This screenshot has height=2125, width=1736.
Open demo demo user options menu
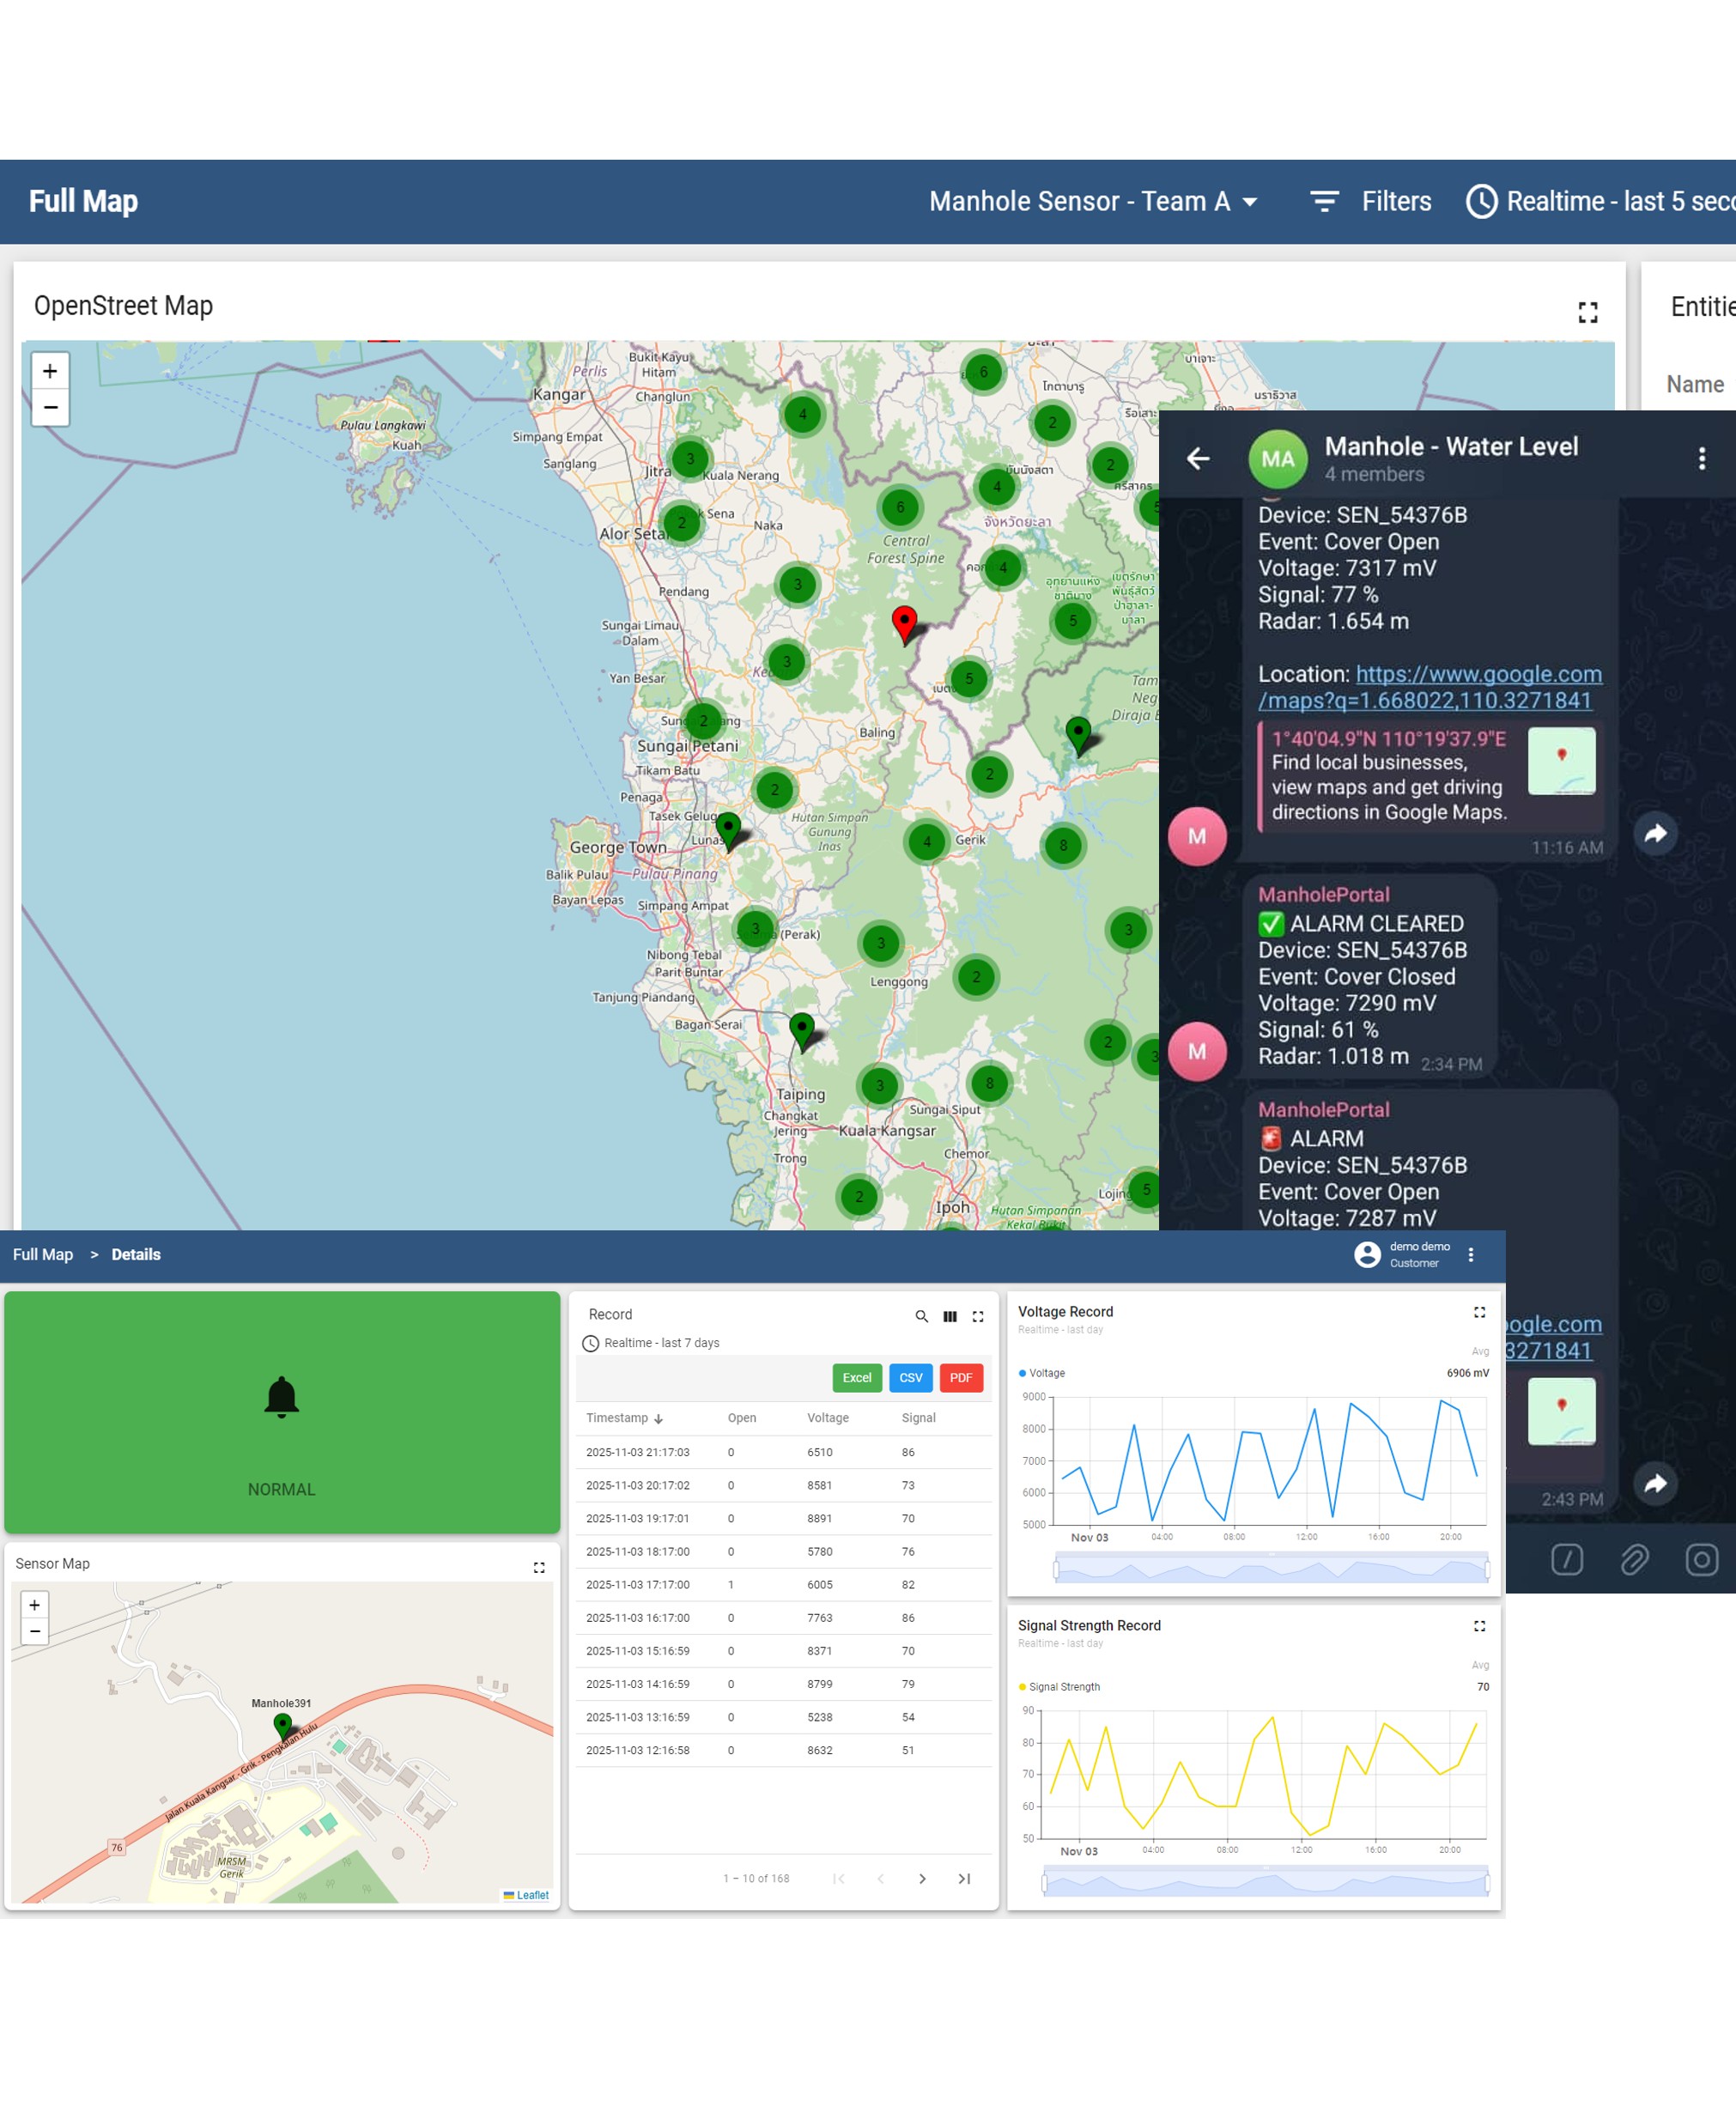coord(1470,1254)
